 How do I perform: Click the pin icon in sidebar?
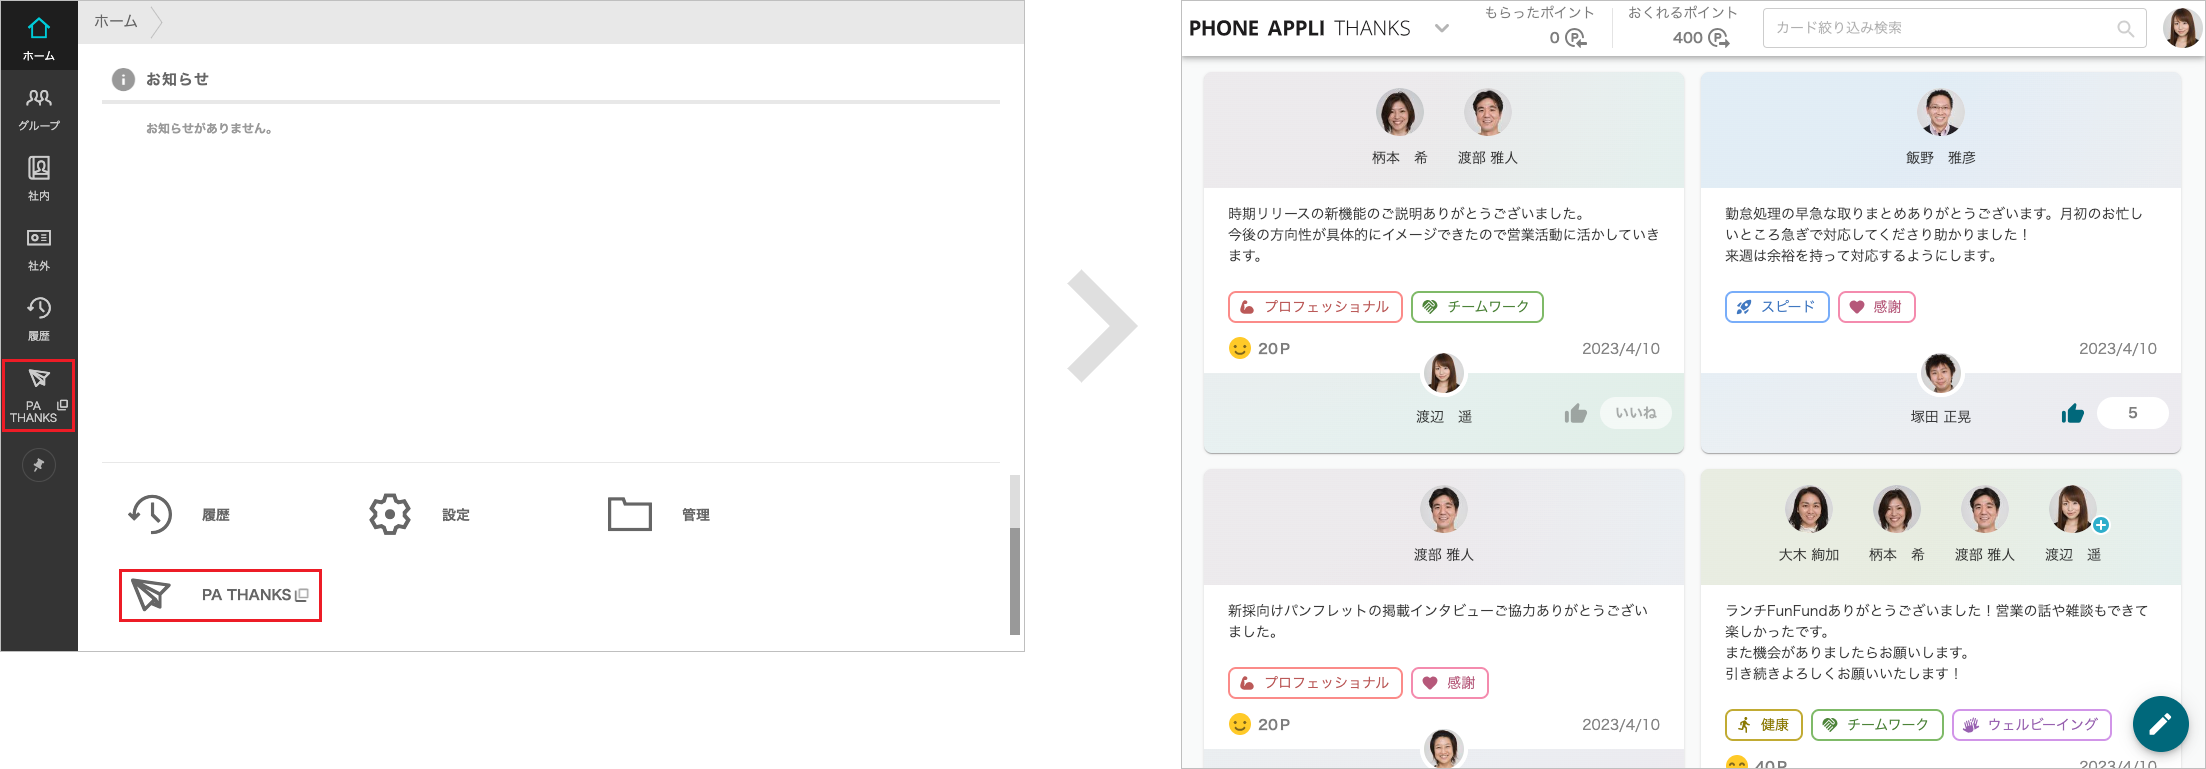click(39, 465)
